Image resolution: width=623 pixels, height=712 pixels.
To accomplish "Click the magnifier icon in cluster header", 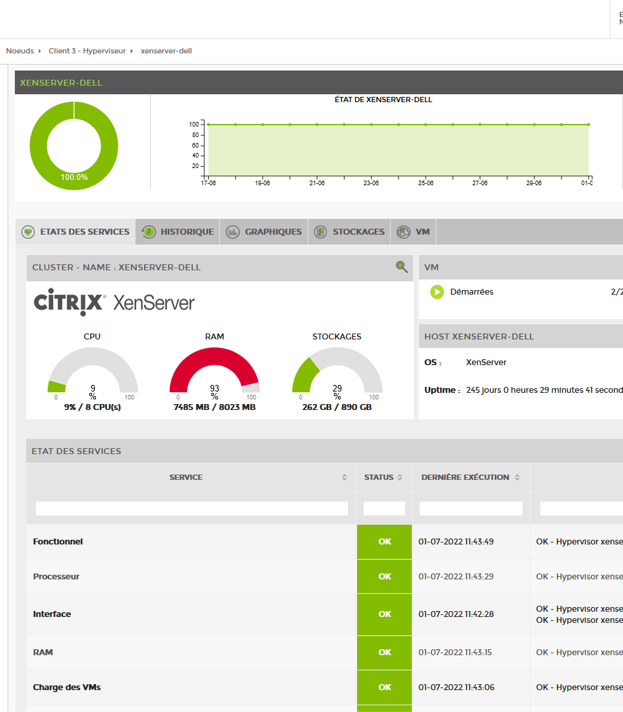I will pyautogui.click(x=401, y=267).
